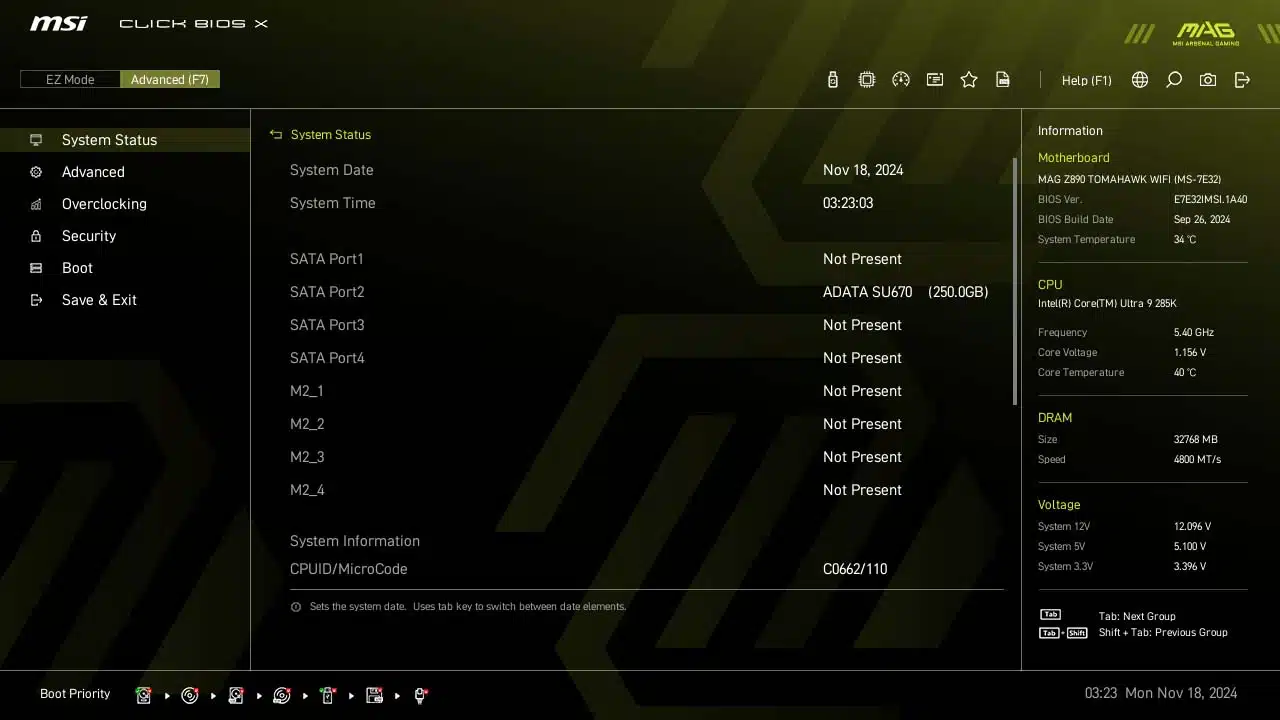Viewport: 1280px width, 720px height.
Task: Click the CPU Frequency 5.40 GHz value
Action: pyautogui.click(x=1194, y=333)
